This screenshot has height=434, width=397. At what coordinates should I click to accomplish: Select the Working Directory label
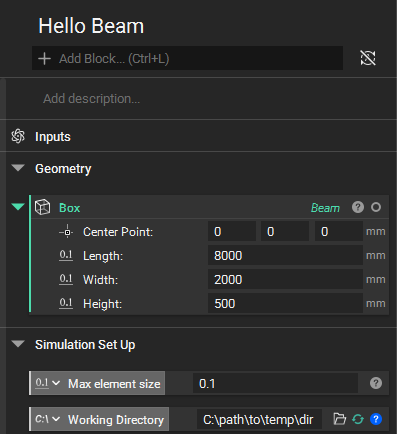tap(116, 420)
